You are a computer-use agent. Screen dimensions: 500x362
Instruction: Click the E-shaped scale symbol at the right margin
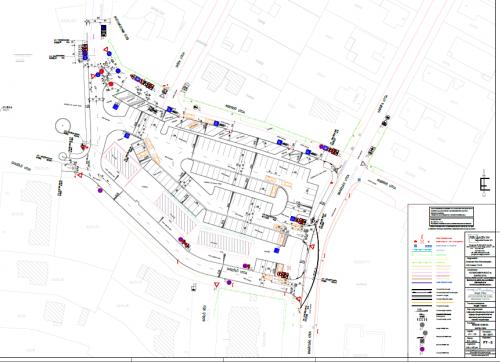click(485, 184)
